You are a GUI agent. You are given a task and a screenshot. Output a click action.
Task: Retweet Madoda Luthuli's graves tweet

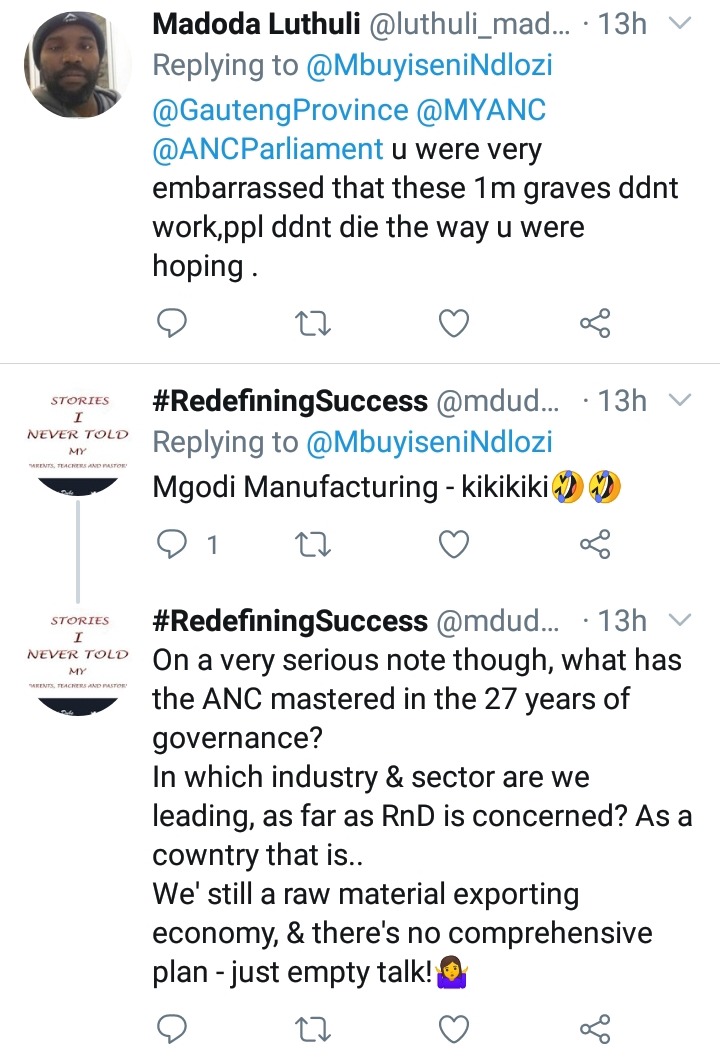pos(313,324)
